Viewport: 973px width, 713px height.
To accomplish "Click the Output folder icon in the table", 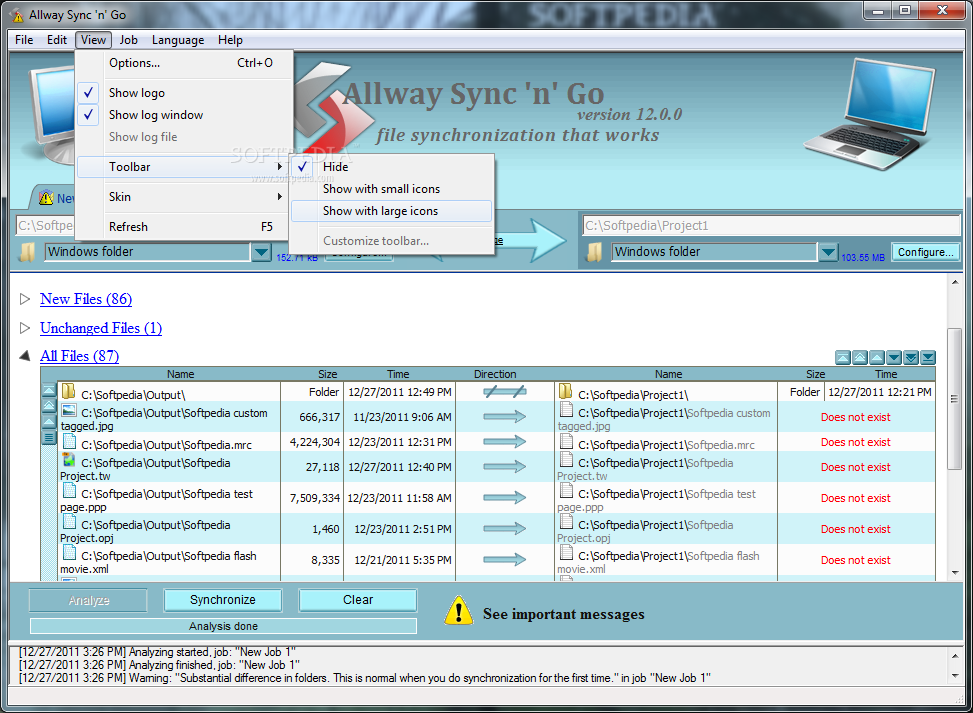I will (68, 391).
